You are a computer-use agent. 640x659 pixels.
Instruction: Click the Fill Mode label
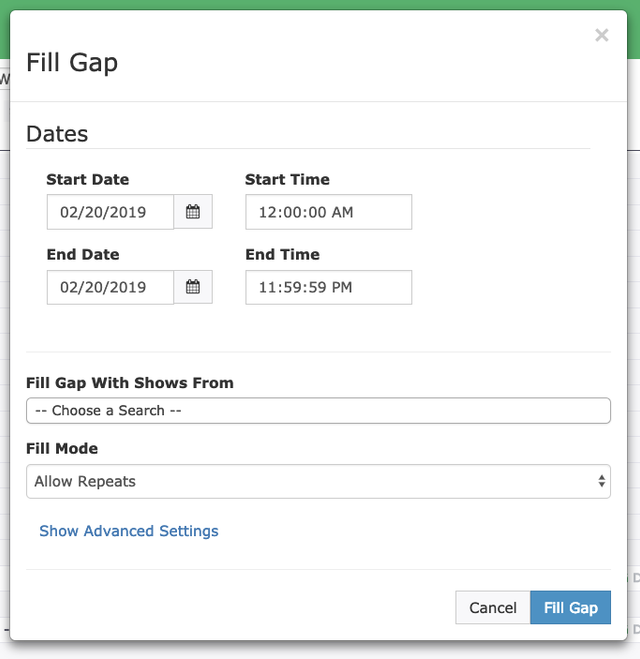point(62,449)
